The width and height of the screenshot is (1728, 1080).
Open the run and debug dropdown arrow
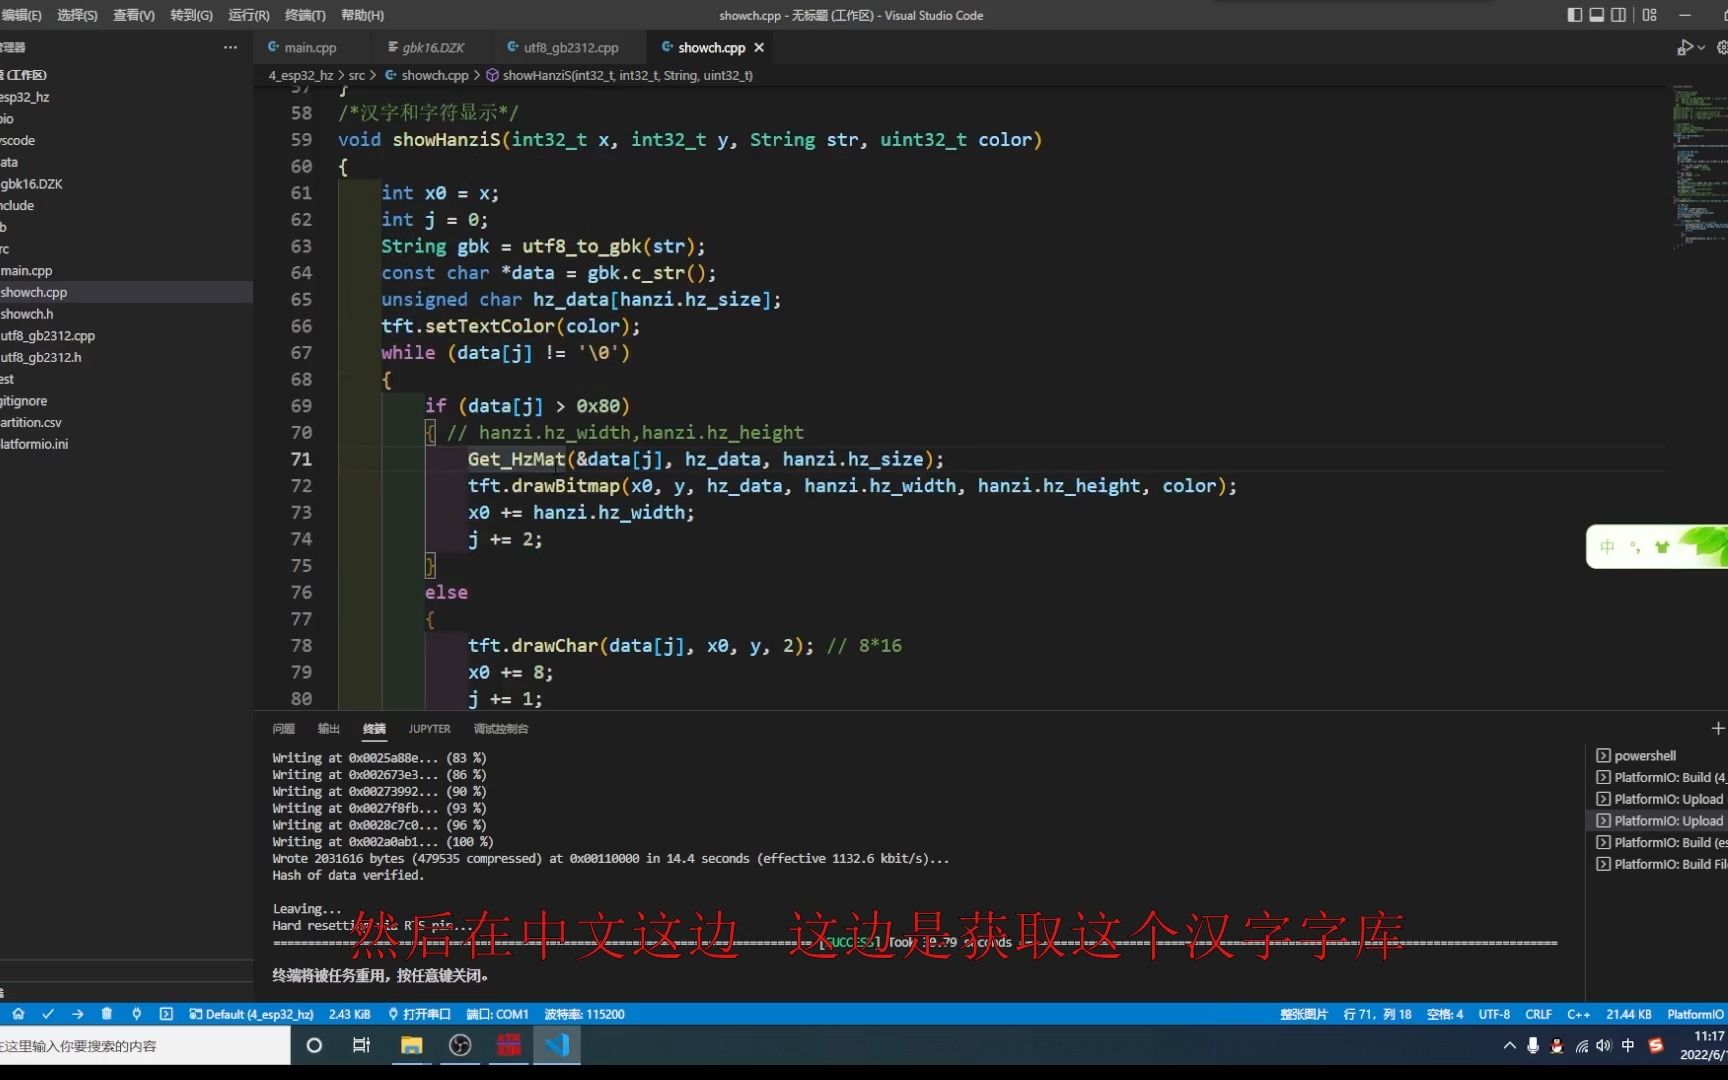(1701, 48)
